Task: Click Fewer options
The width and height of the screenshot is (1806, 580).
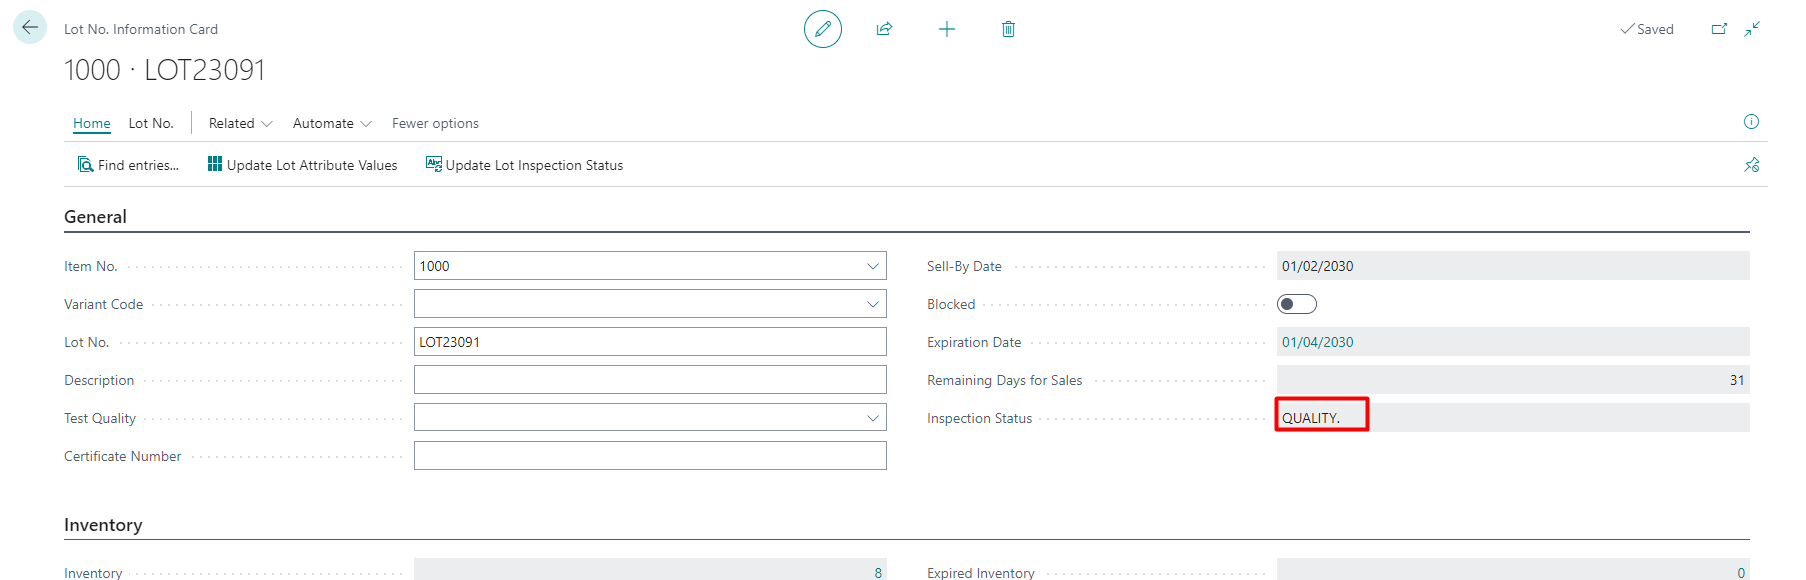Action: [x=435, y=123]
